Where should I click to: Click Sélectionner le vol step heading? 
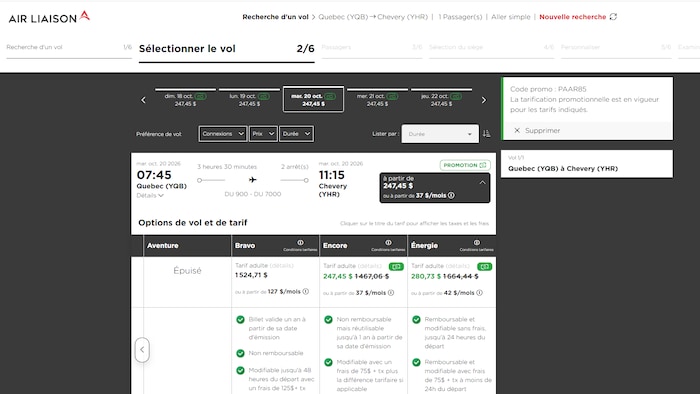click(187, 49)
